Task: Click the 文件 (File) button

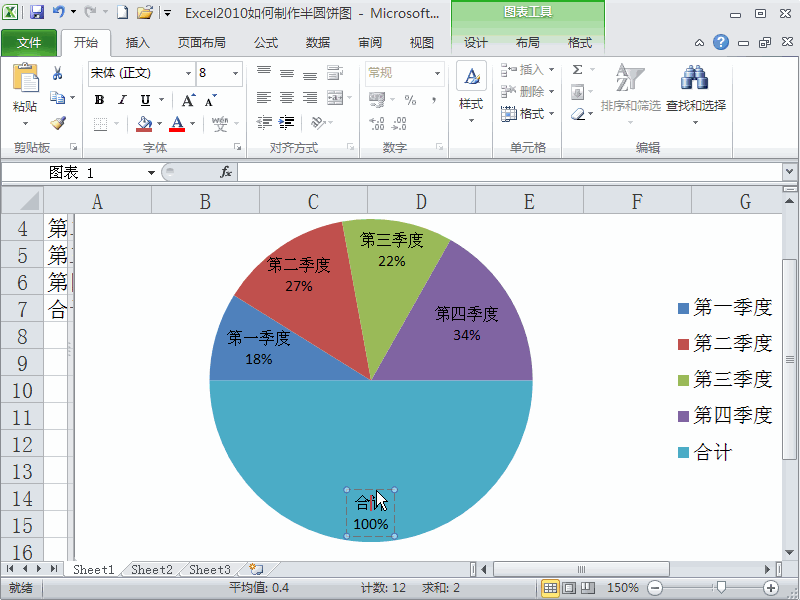Action: click(x=31, y=43)
